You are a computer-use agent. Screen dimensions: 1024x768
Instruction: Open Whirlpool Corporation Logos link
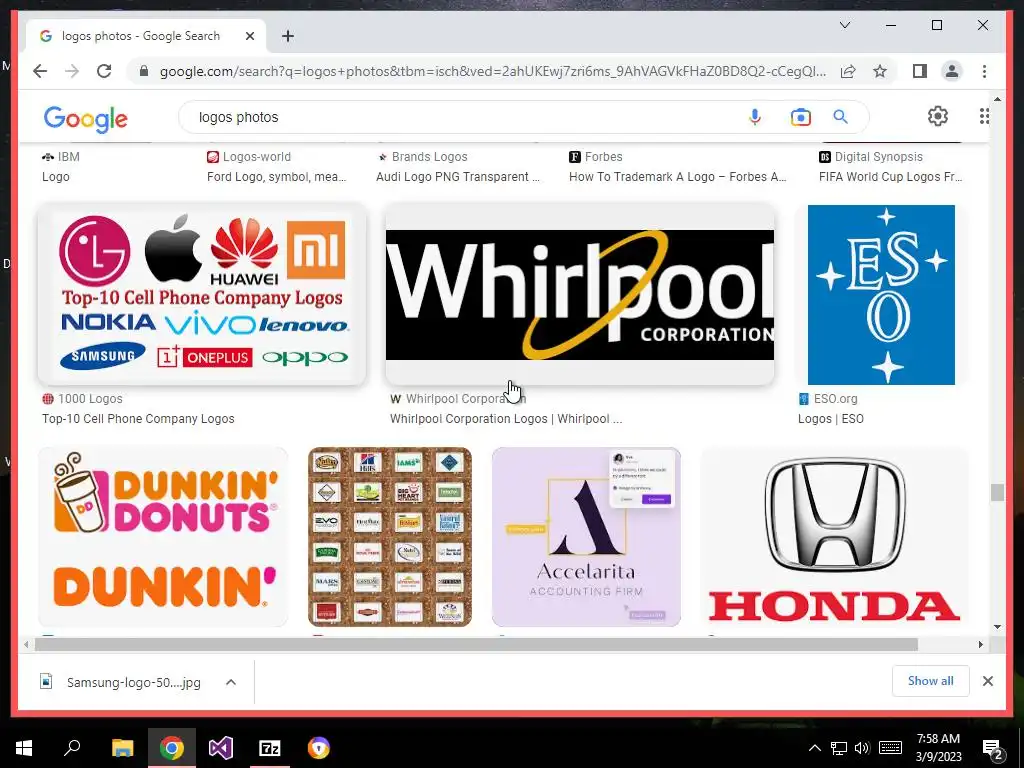tap(505, 419)
